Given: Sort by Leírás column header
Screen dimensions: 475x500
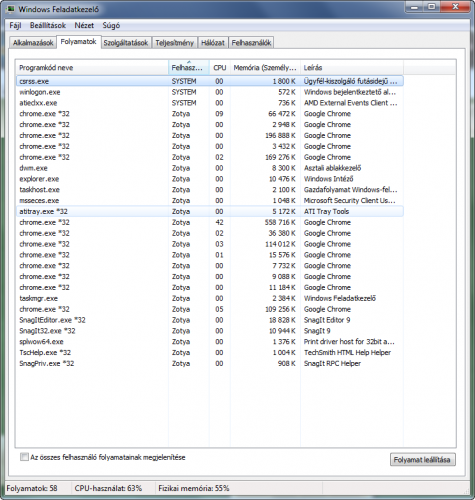Looking at the screenshot, I should (x=352, y=68).
